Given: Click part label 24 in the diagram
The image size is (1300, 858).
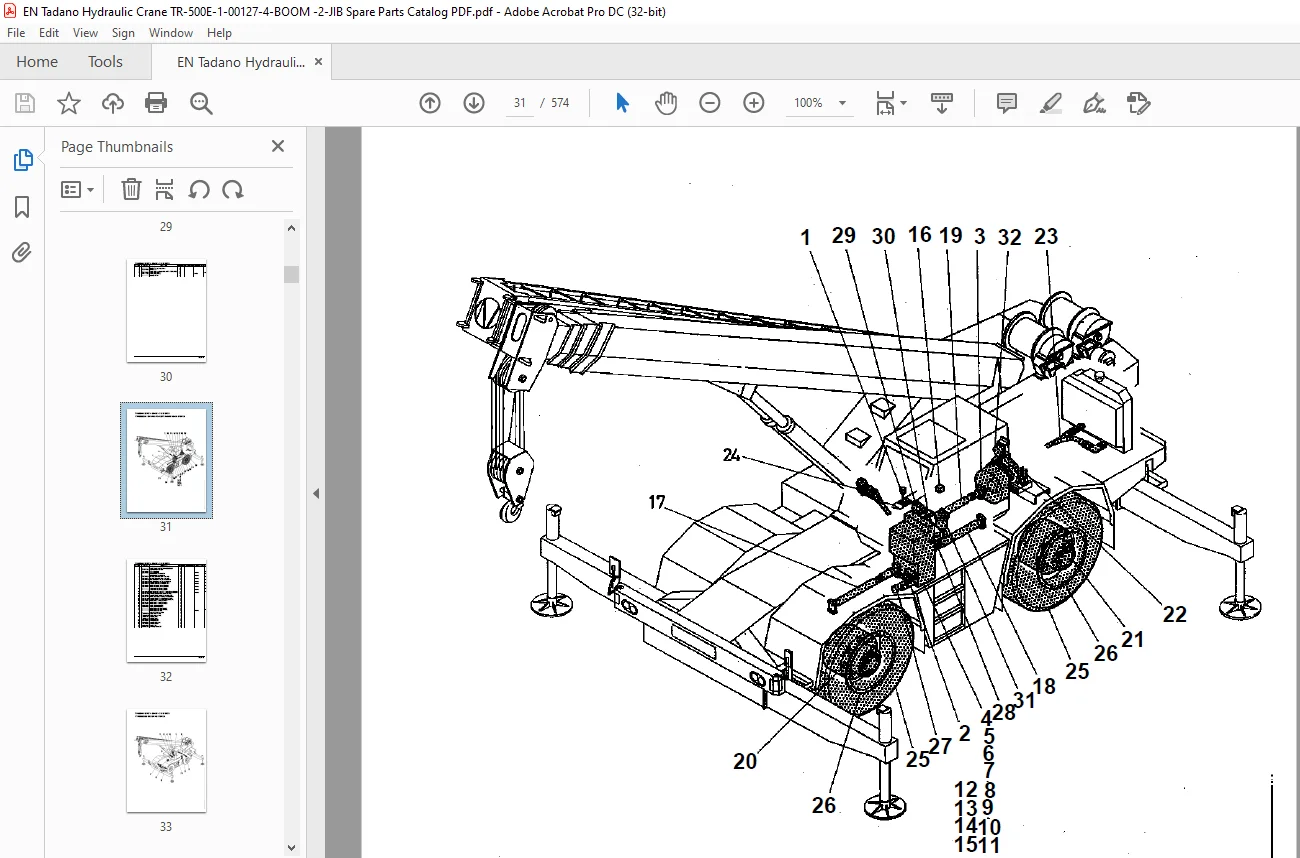Looking at the screenshot, I should click(733, 455).
